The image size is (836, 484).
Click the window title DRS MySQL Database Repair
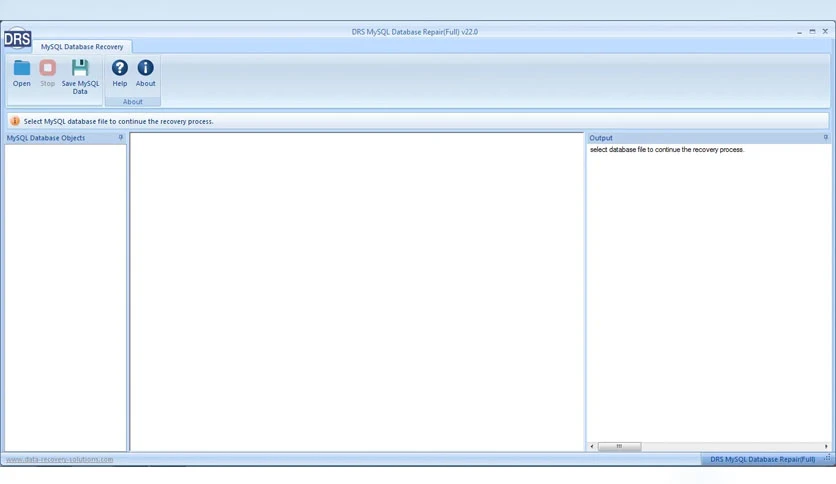pos(415,31)
